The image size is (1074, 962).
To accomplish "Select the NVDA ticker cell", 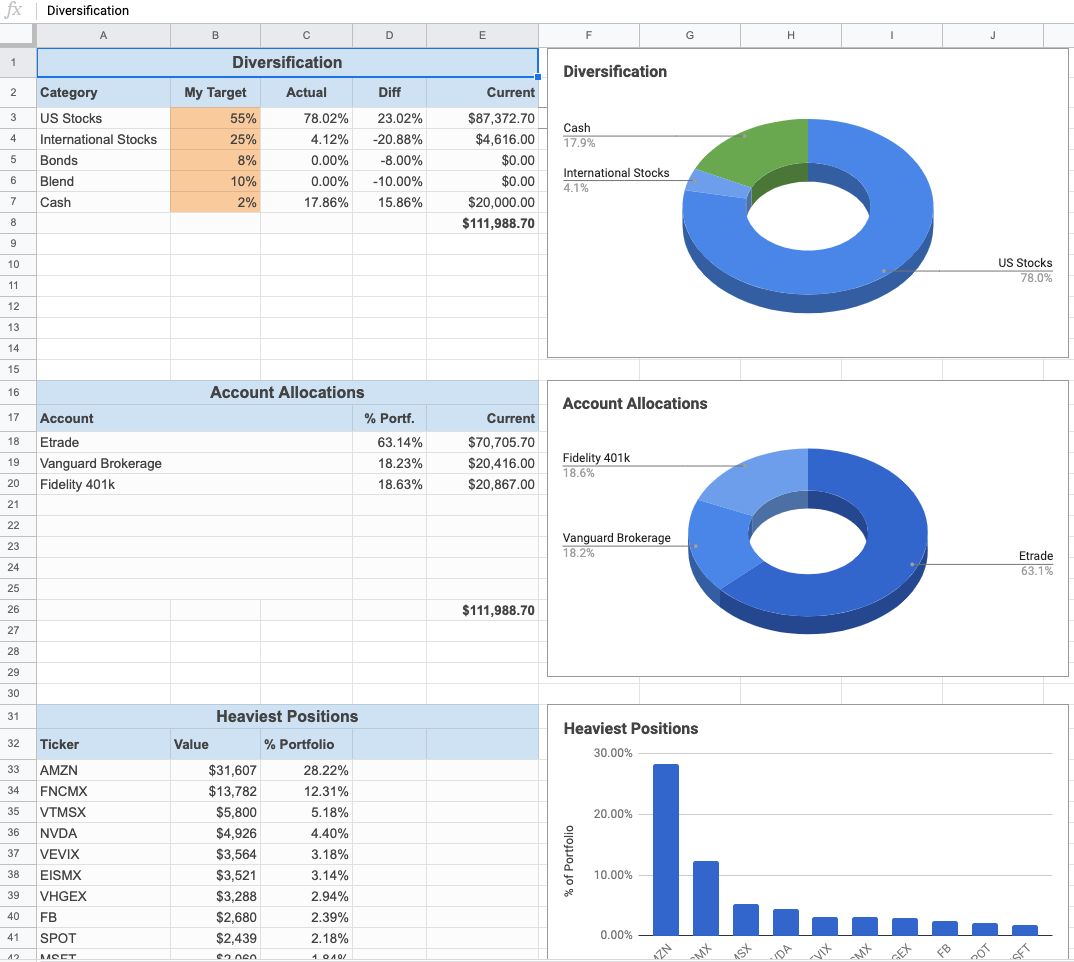I will 103,833.
